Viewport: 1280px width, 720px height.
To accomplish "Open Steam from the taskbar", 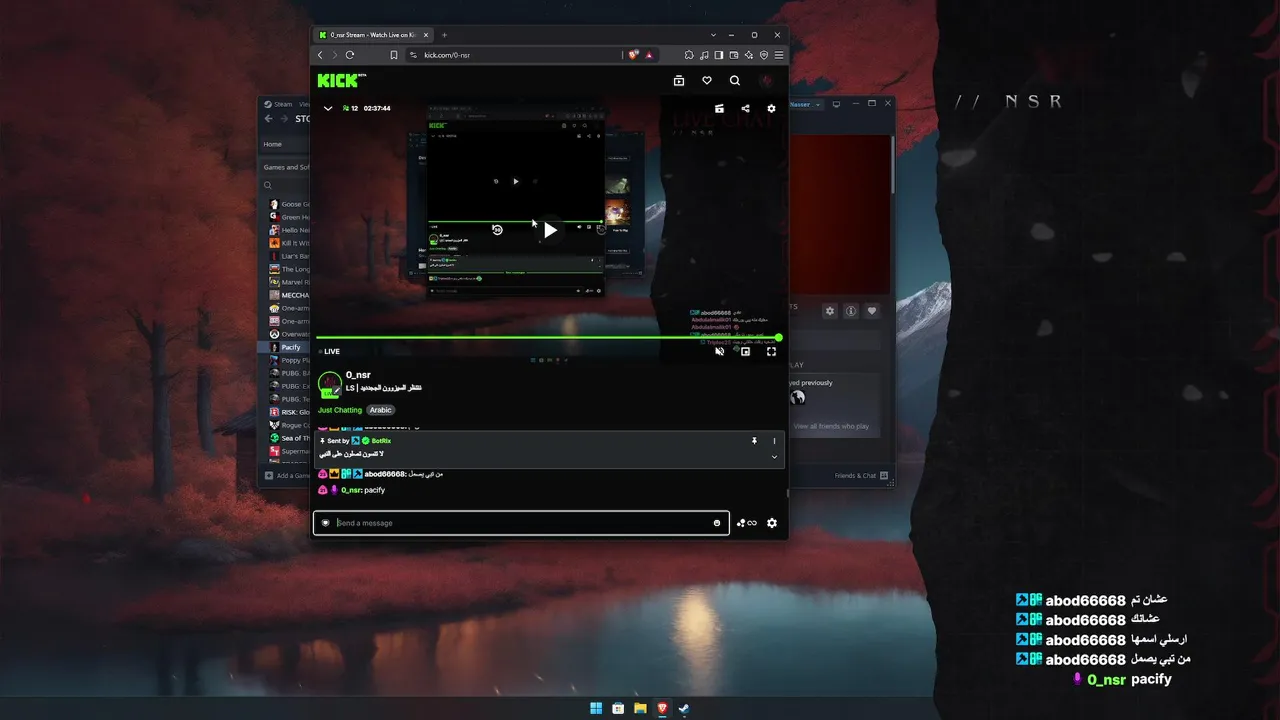I will [684, 708].
